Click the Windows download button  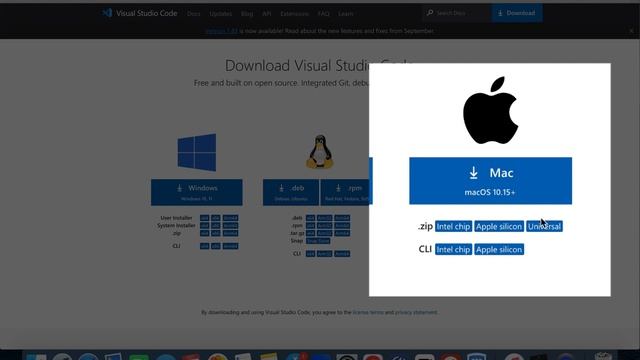point(197,192)
